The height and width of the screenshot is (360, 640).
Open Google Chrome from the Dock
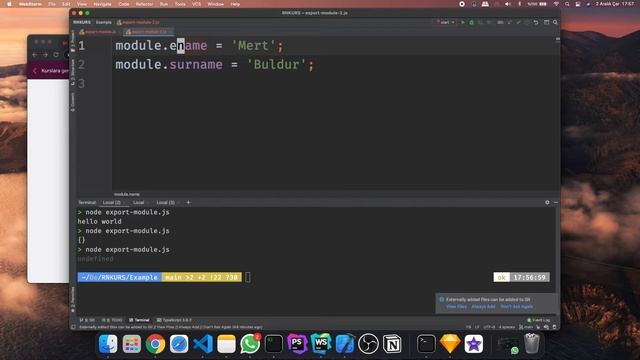pyautogui.click(x=156, y=344)
